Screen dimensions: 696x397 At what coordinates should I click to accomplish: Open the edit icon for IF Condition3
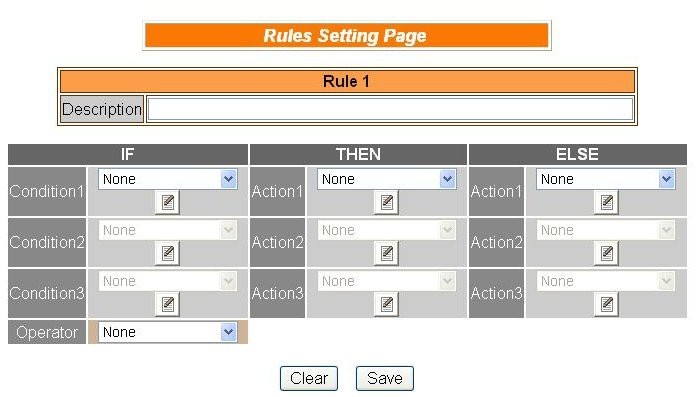[x=167, y=305]
